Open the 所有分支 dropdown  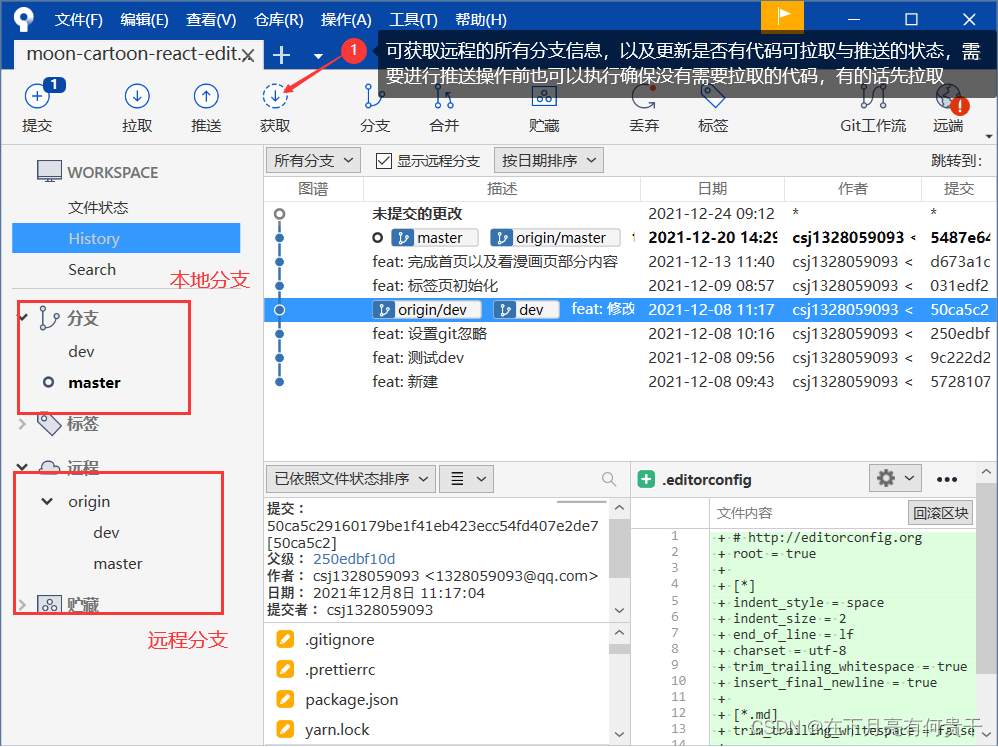313,160
